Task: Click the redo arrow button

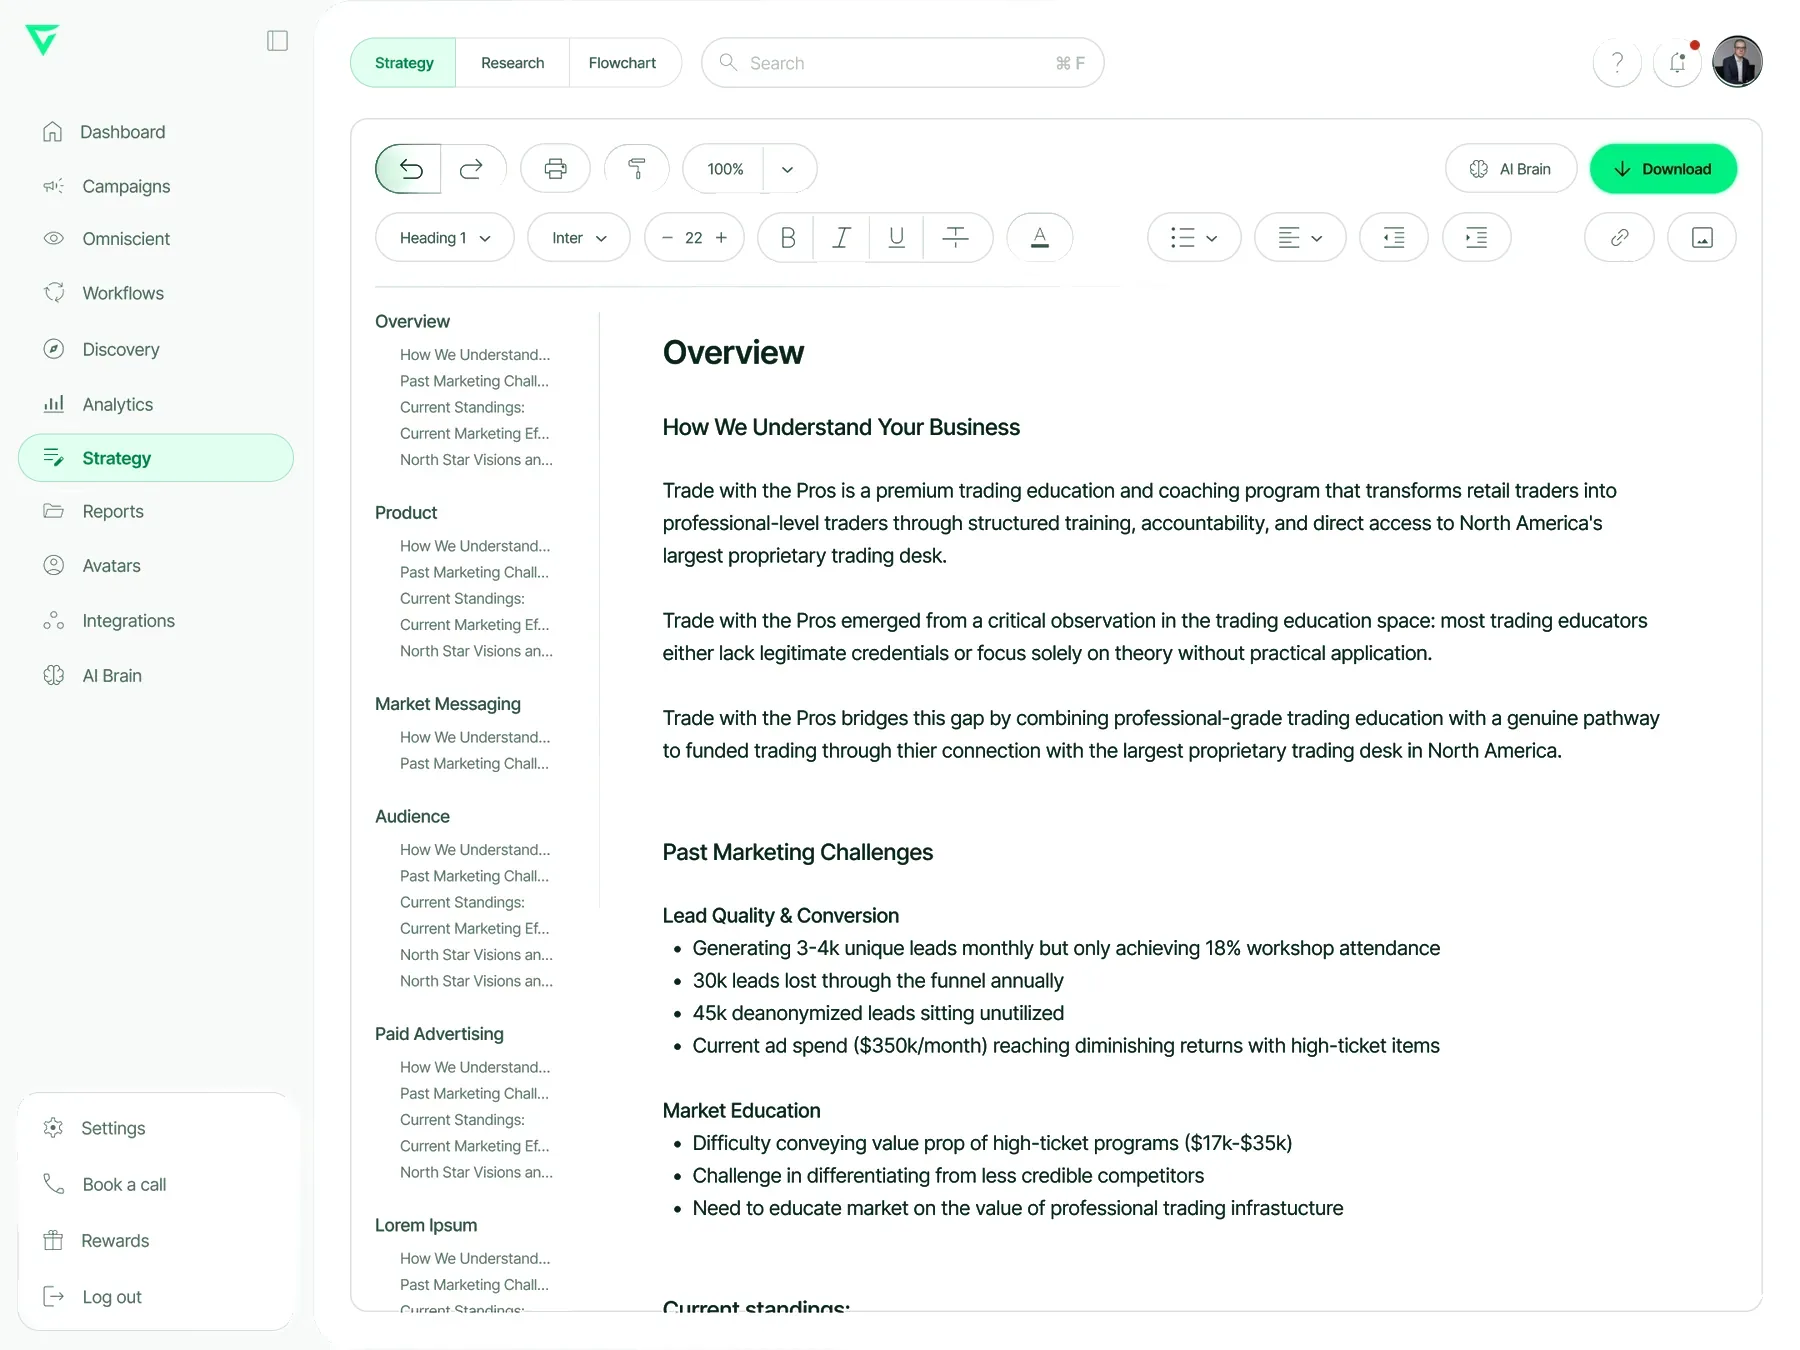Action: [472, 169]
